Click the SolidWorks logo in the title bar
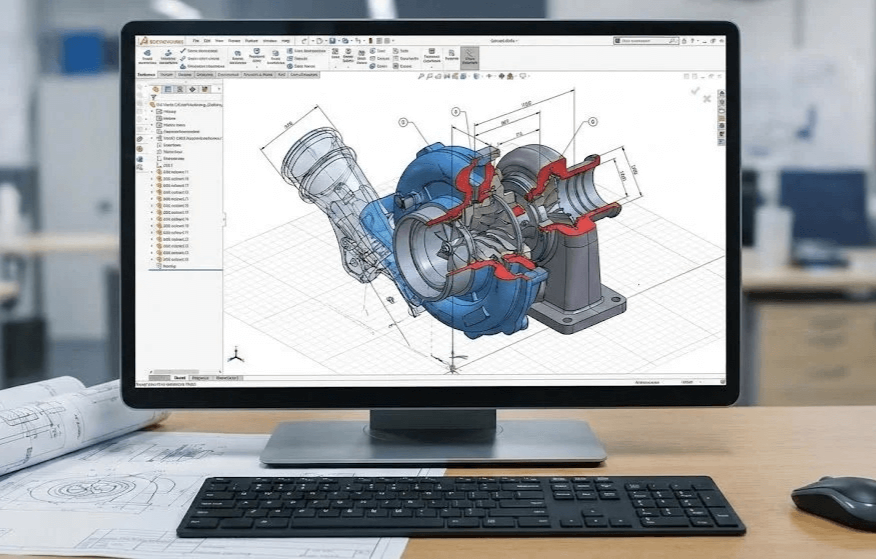The image size is (876, 559). 162,41
